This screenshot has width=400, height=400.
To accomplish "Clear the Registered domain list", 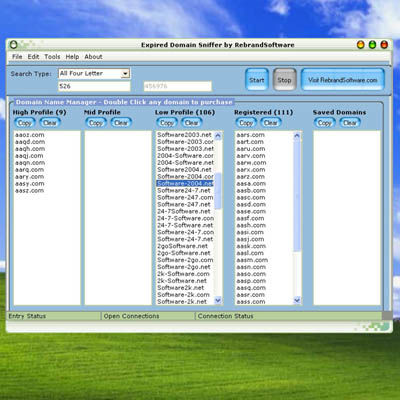I will coord(271,123).
